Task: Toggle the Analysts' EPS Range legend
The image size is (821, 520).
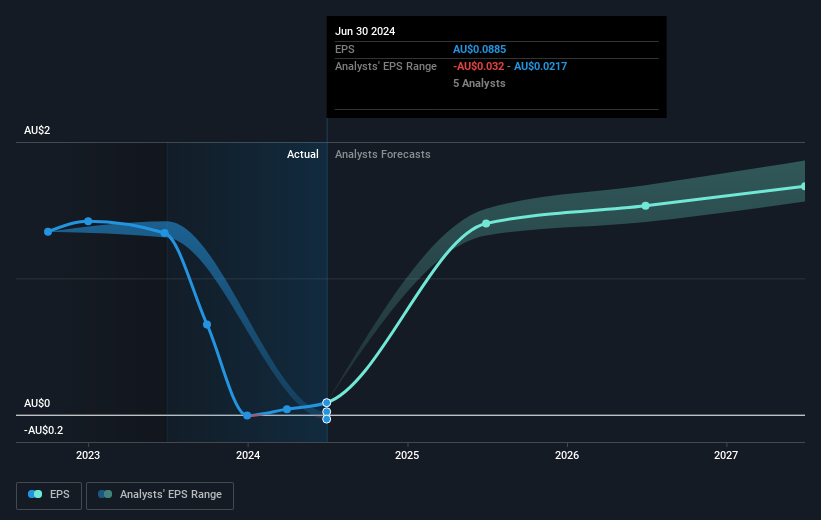Action: pyautogui.click(x=160, y=495)
